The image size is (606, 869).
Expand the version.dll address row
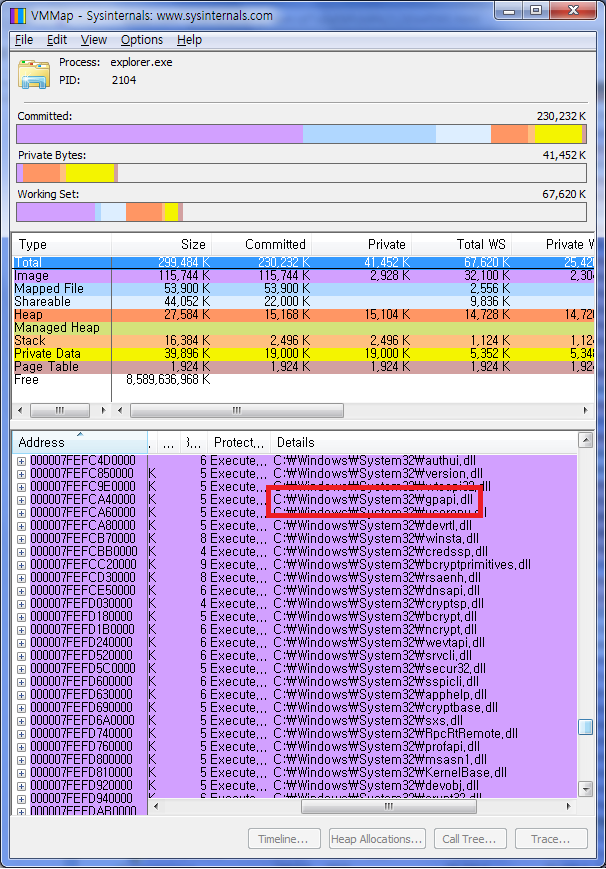[21, 474]
